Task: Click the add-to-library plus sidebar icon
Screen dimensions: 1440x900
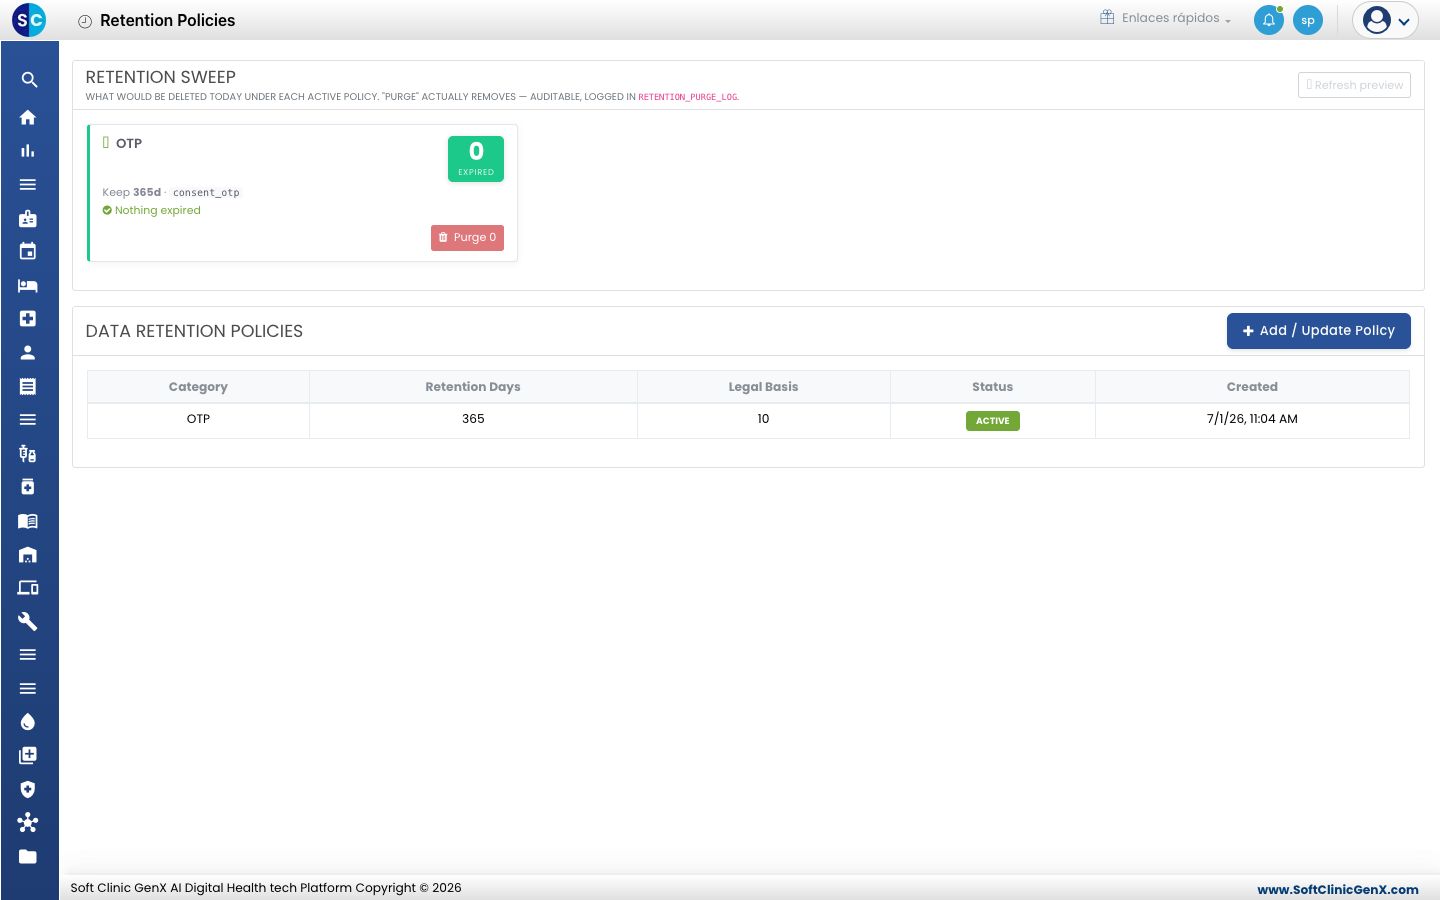Action: pyautogui.click(x=28, y=755)
